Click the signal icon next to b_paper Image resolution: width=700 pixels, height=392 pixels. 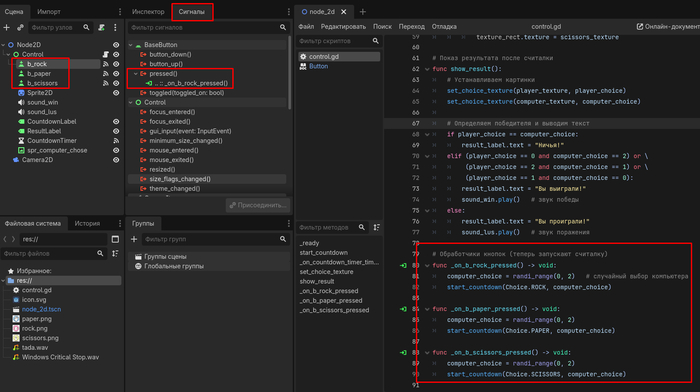point(106,74)
